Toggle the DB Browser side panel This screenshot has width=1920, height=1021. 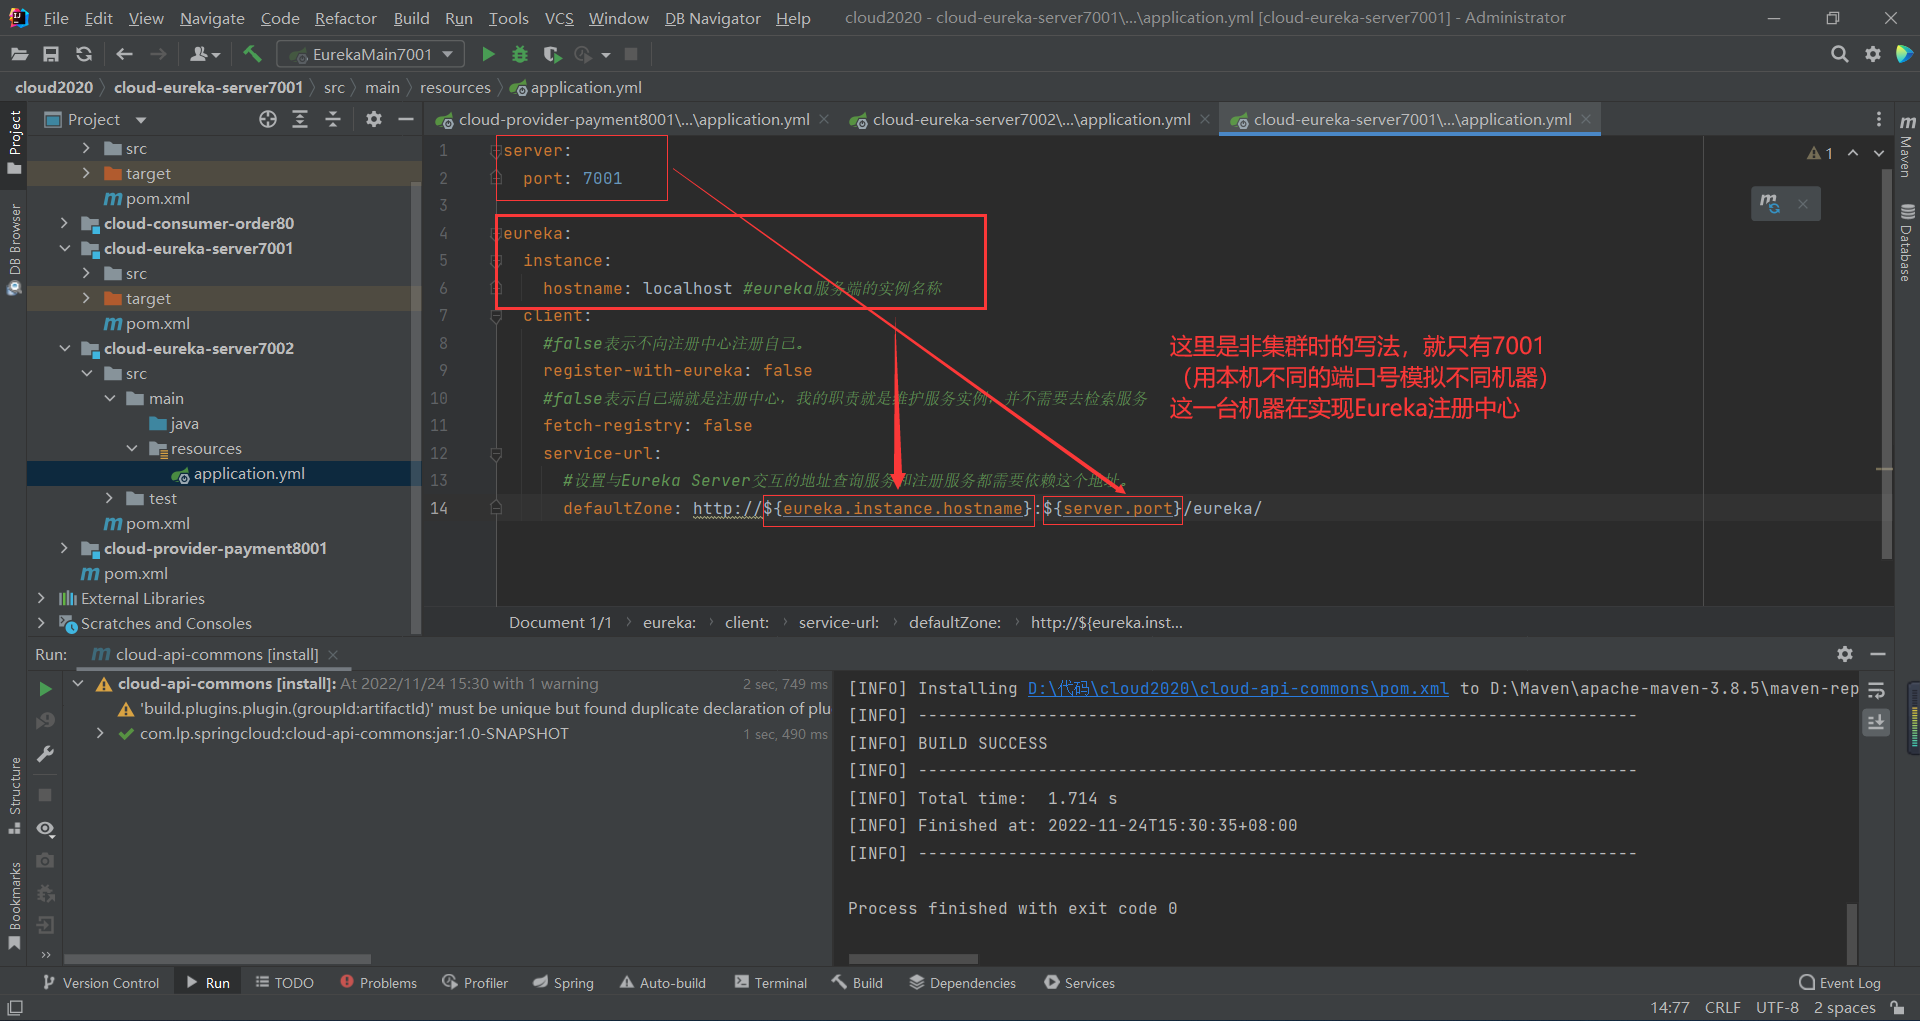[x=15, y=248]
